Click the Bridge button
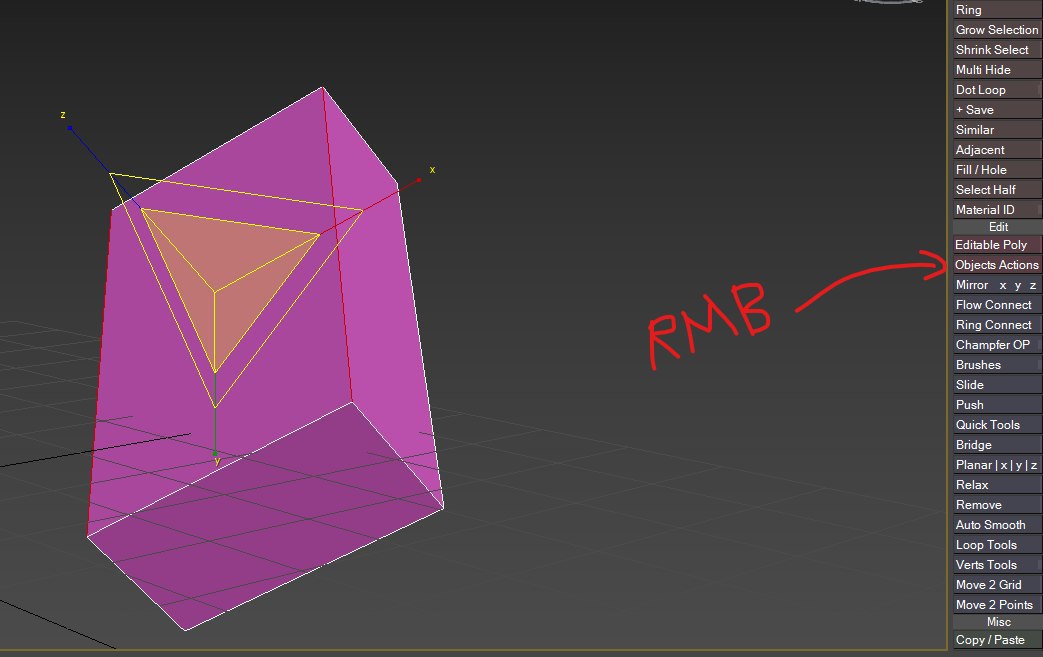Image resolution: width=1043 pixels, height=657 pixels. click(x=997, y=444)
